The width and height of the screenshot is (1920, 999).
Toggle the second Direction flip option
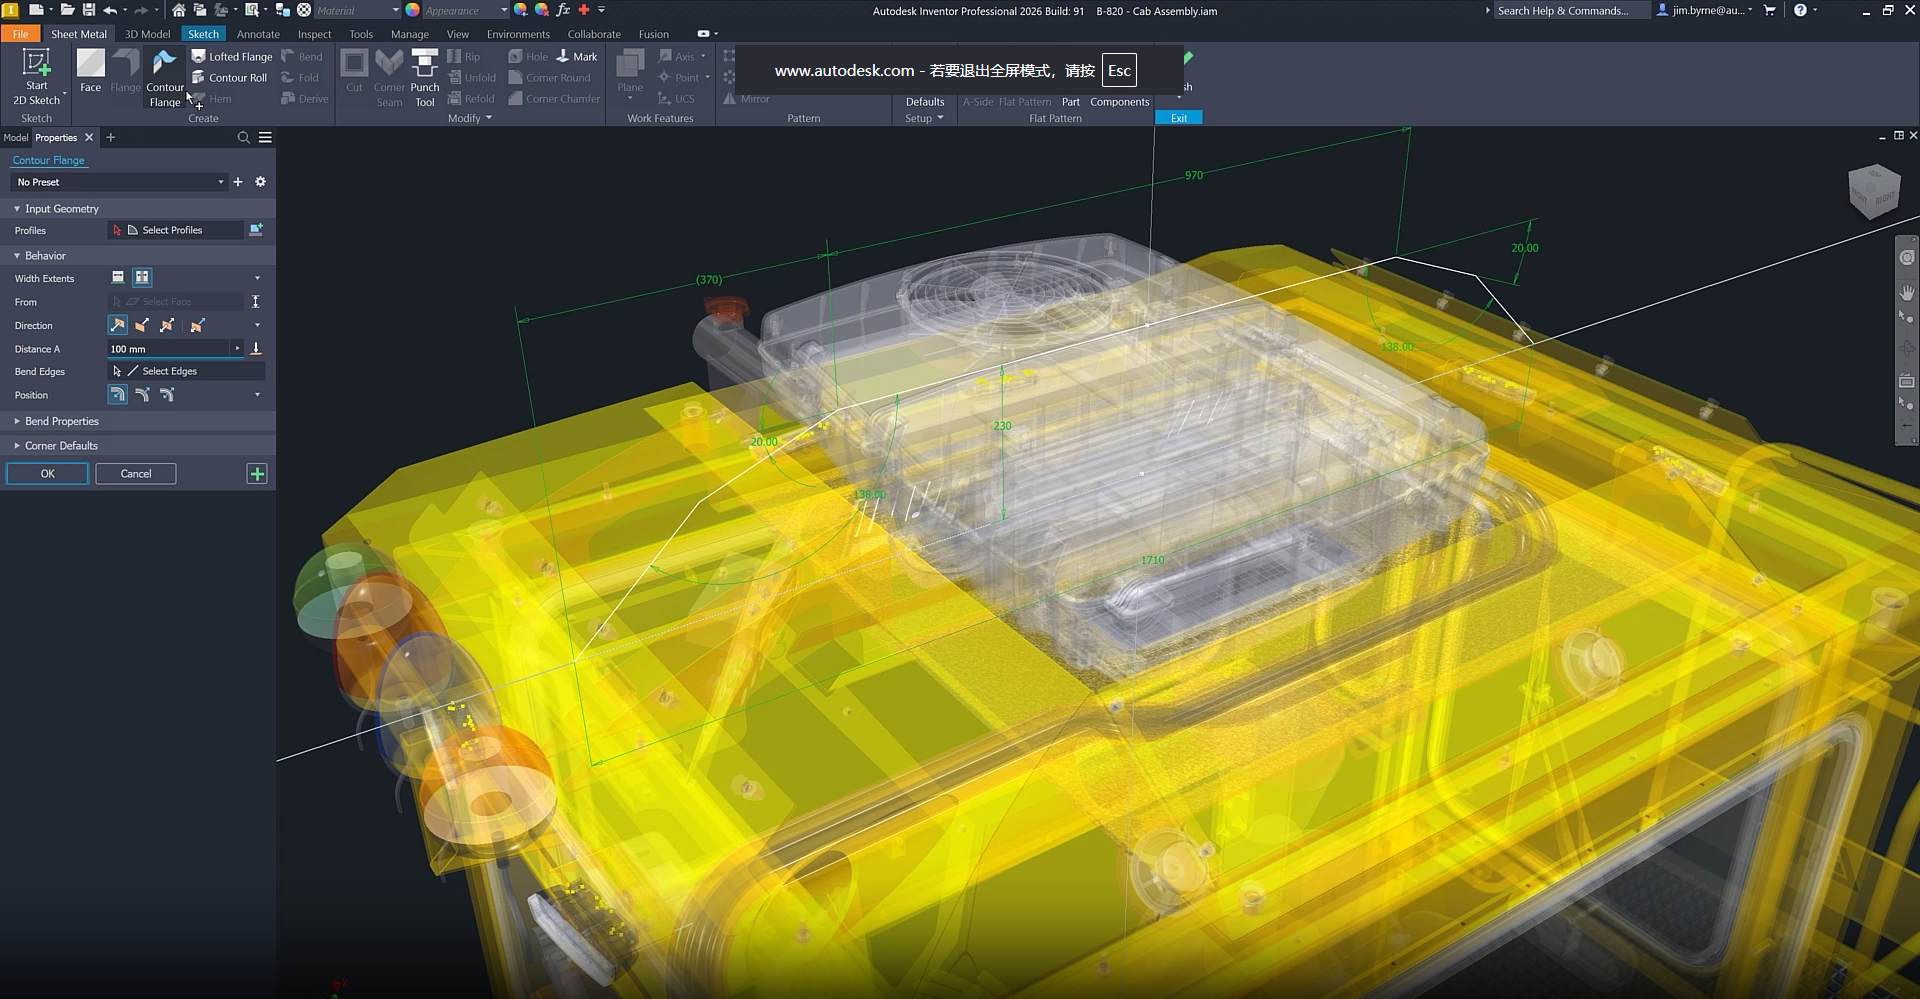click(x=142, y=326)
